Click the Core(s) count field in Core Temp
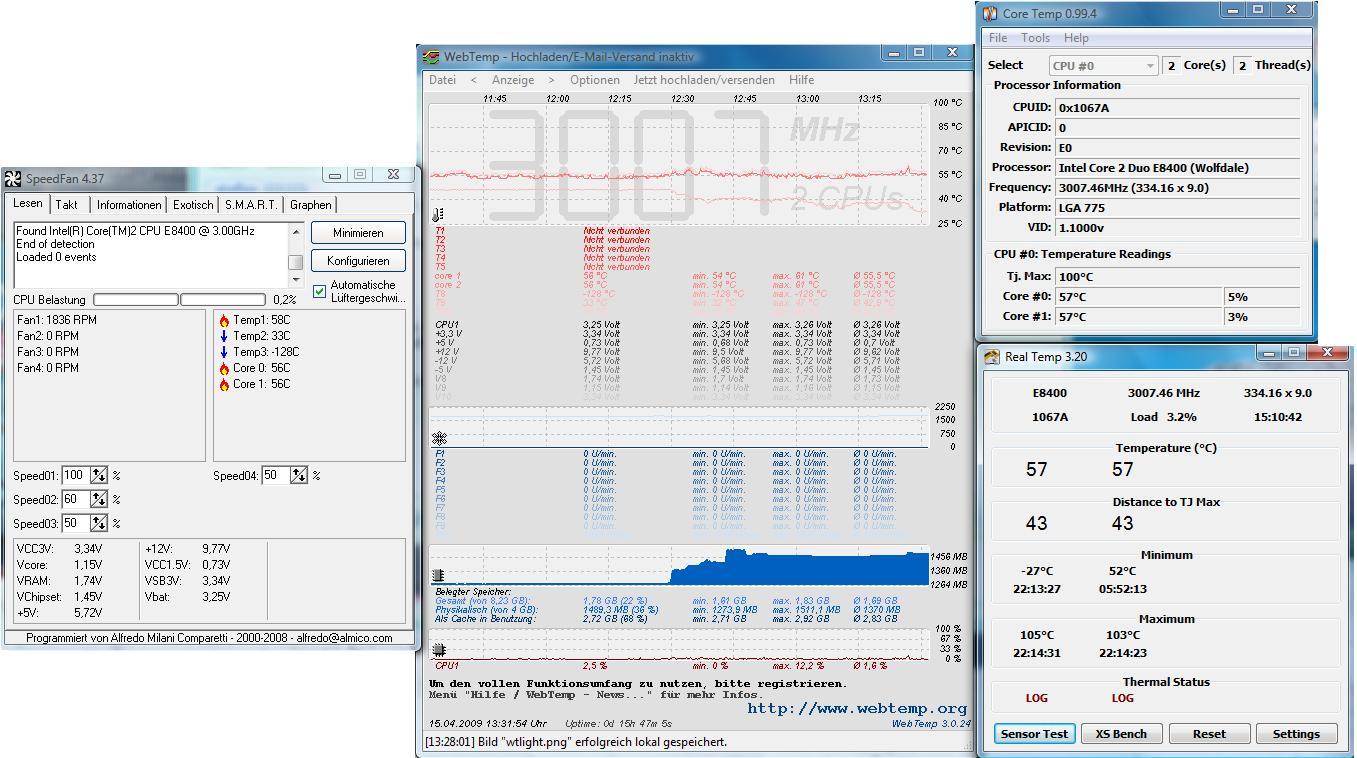1357x758 pixels. pos(1170,65)
